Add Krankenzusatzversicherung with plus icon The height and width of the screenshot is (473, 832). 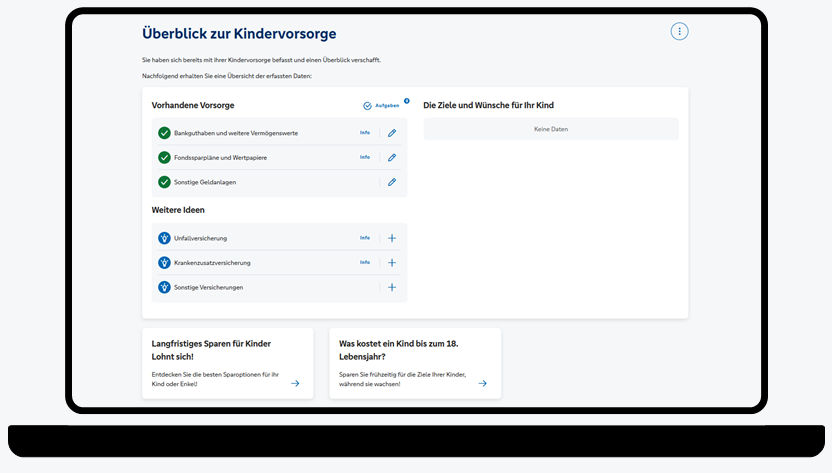pos(392,263)
